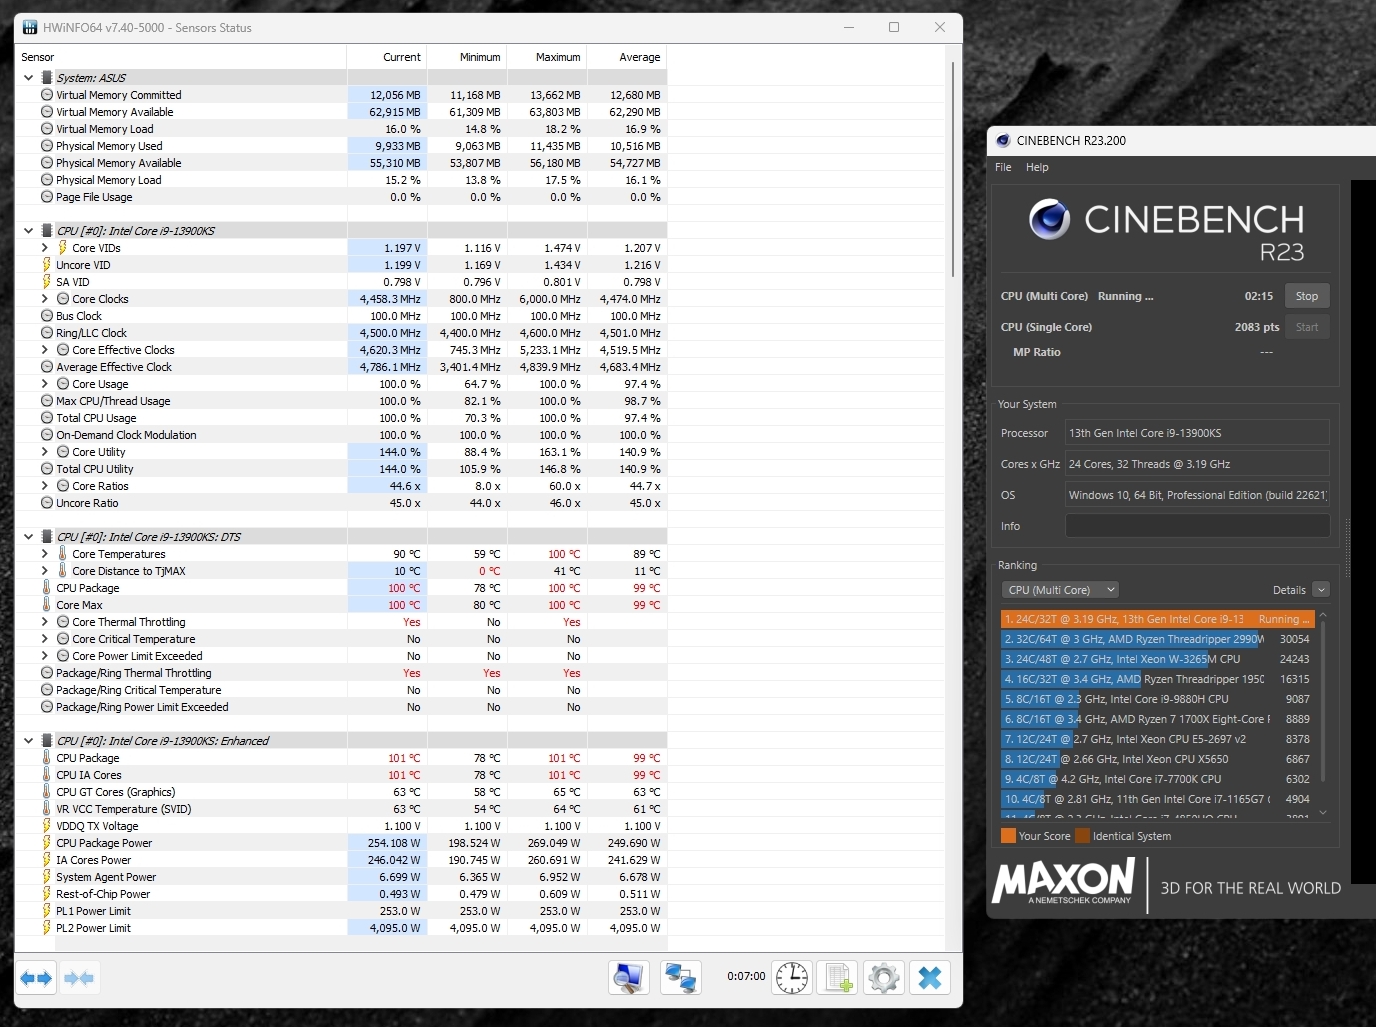Select the Xeon W-3265M ranking entry

point(1157,659)
